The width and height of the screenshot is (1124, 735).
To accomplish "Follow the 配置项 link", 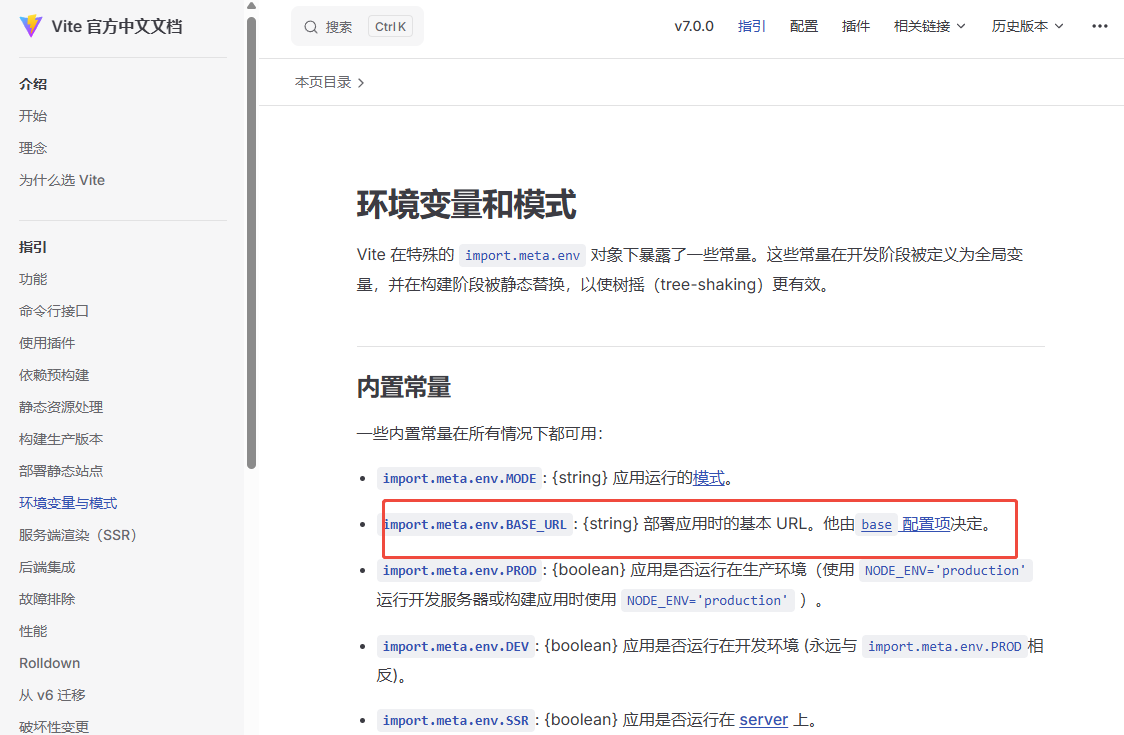I will [x=926, y=524].
